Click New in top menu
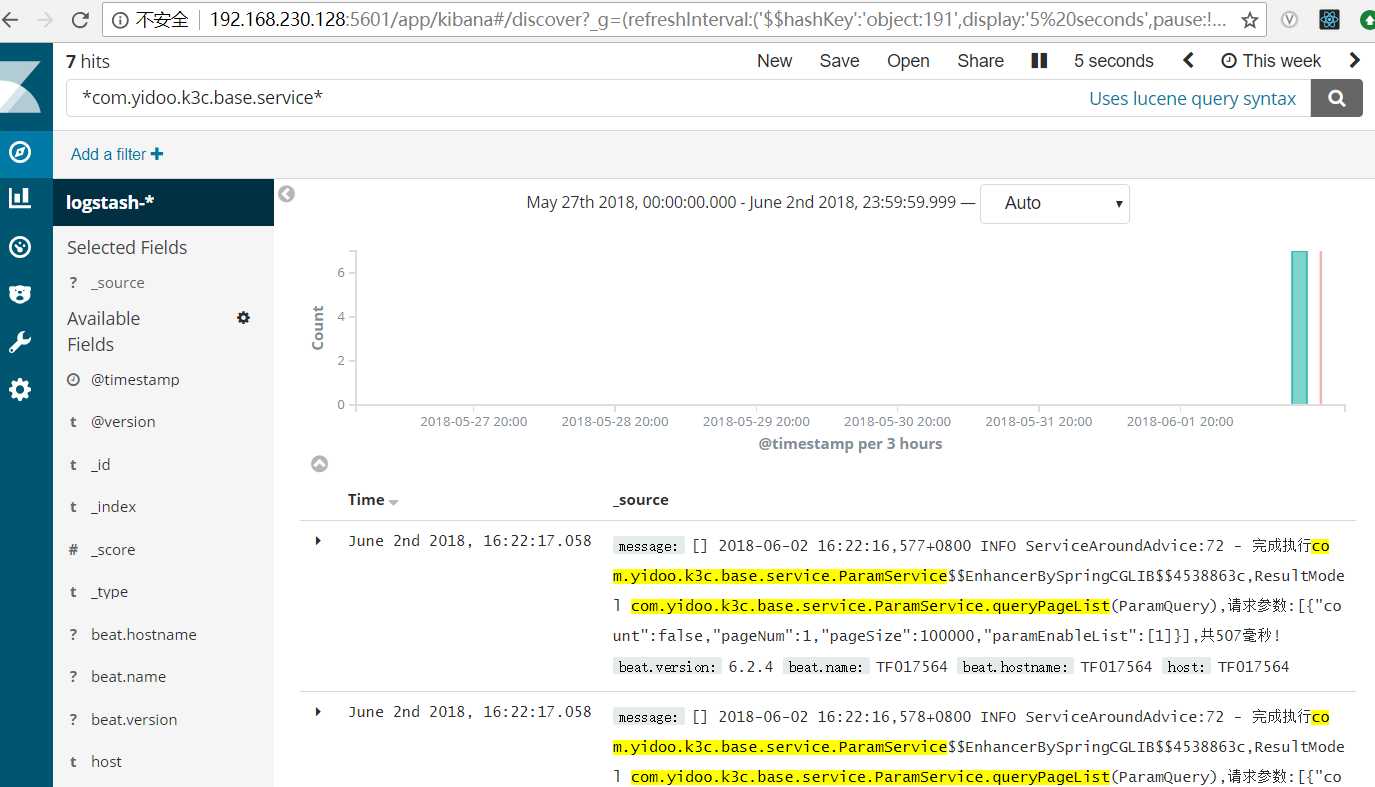The width and height of the screenshot is (1375, 787). 774,61
